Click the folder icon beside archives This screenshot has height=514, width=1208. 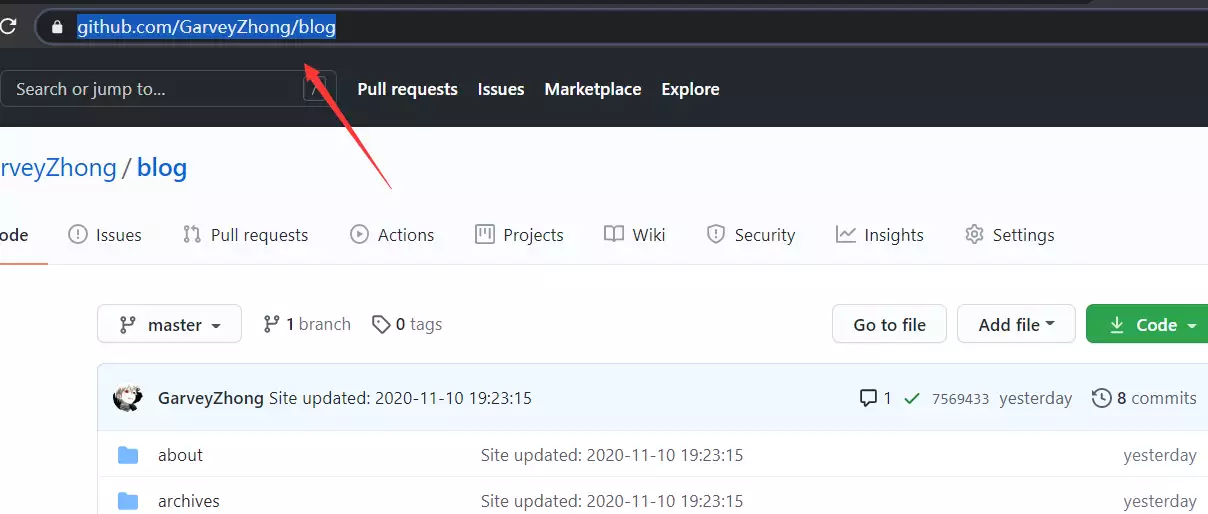[x=128, y=501]
